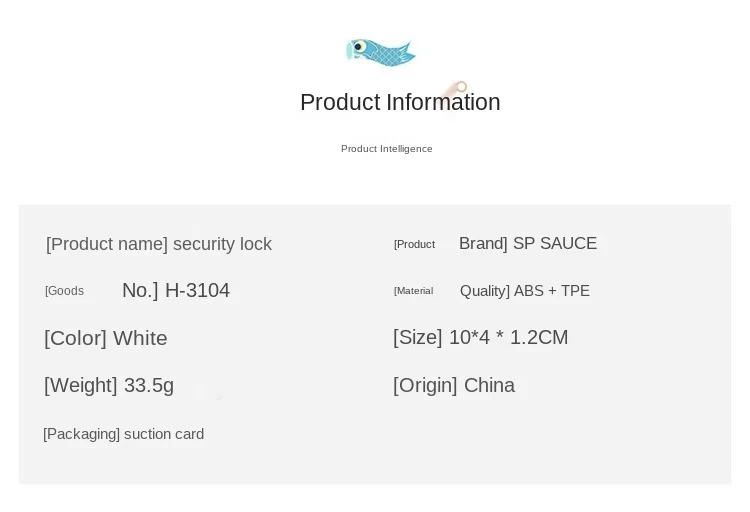Image resolution: width=750 pixels, height=512 pixels.
Task: Select the ABS + TPE material text
Action: pyautogui.click(x=551, y=291)
